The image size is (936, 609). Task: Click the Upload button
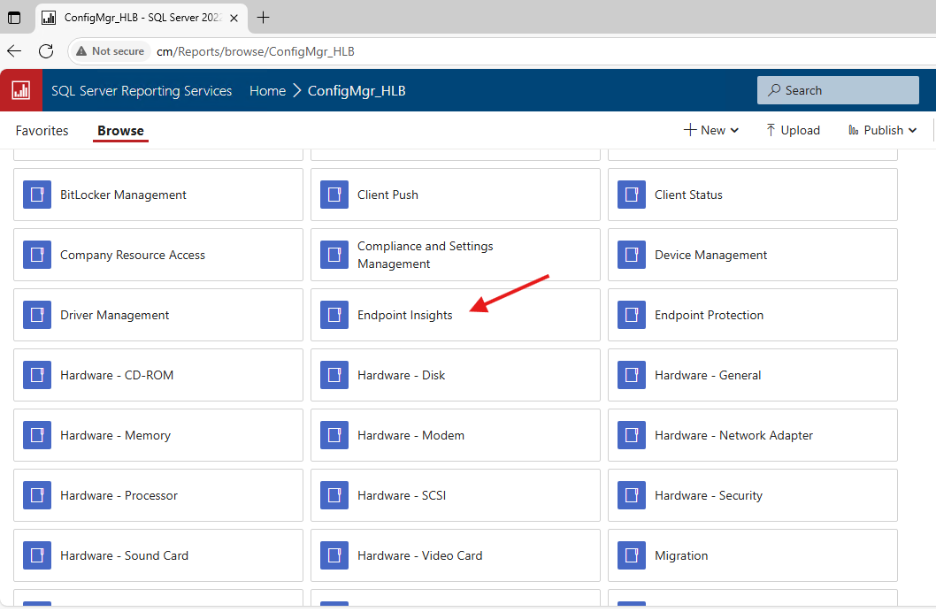[x=793, y=129]
